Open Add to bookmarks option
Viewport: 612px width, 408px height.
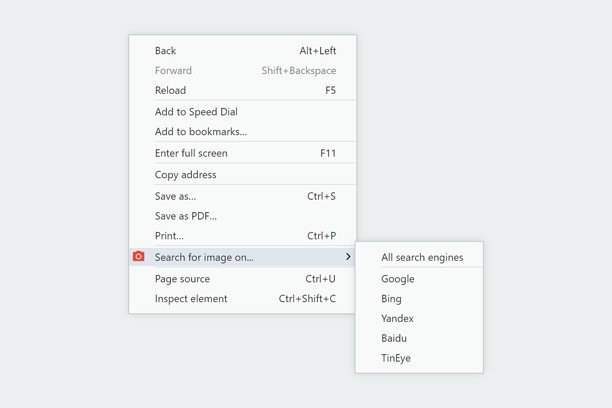click(201, 132)
